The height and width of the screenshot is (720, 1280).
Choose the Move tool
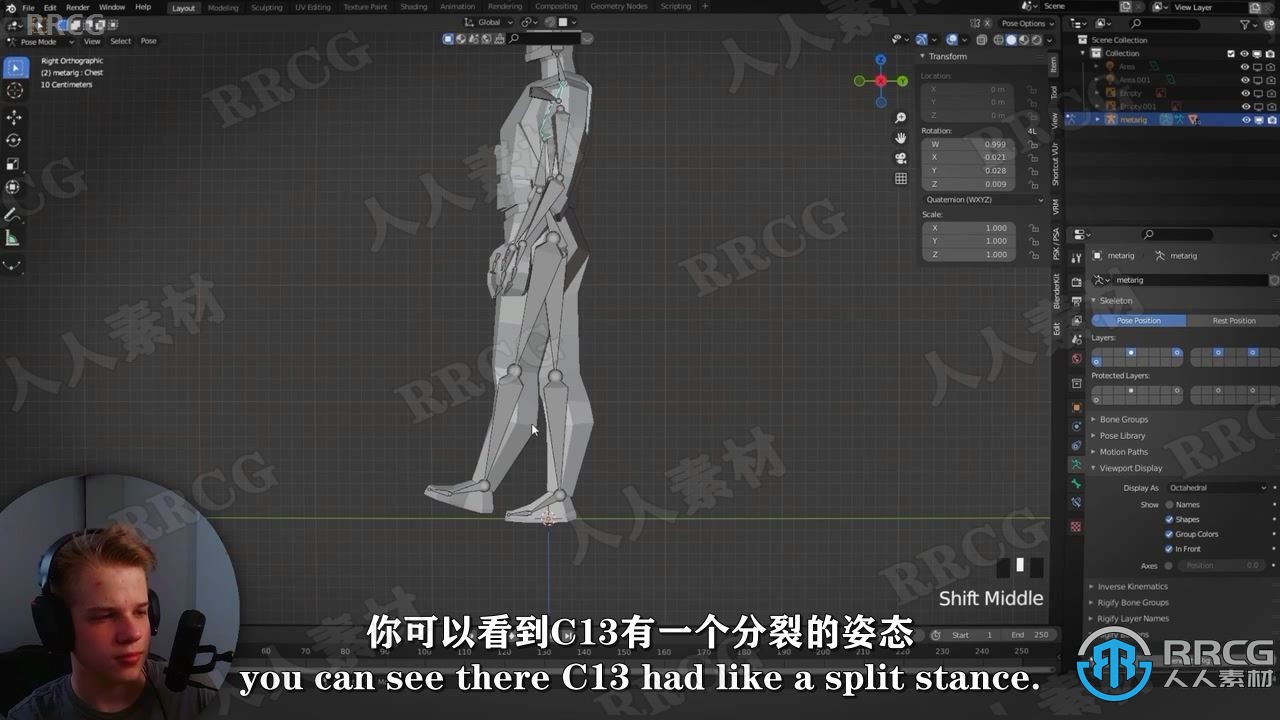point(14,118)
